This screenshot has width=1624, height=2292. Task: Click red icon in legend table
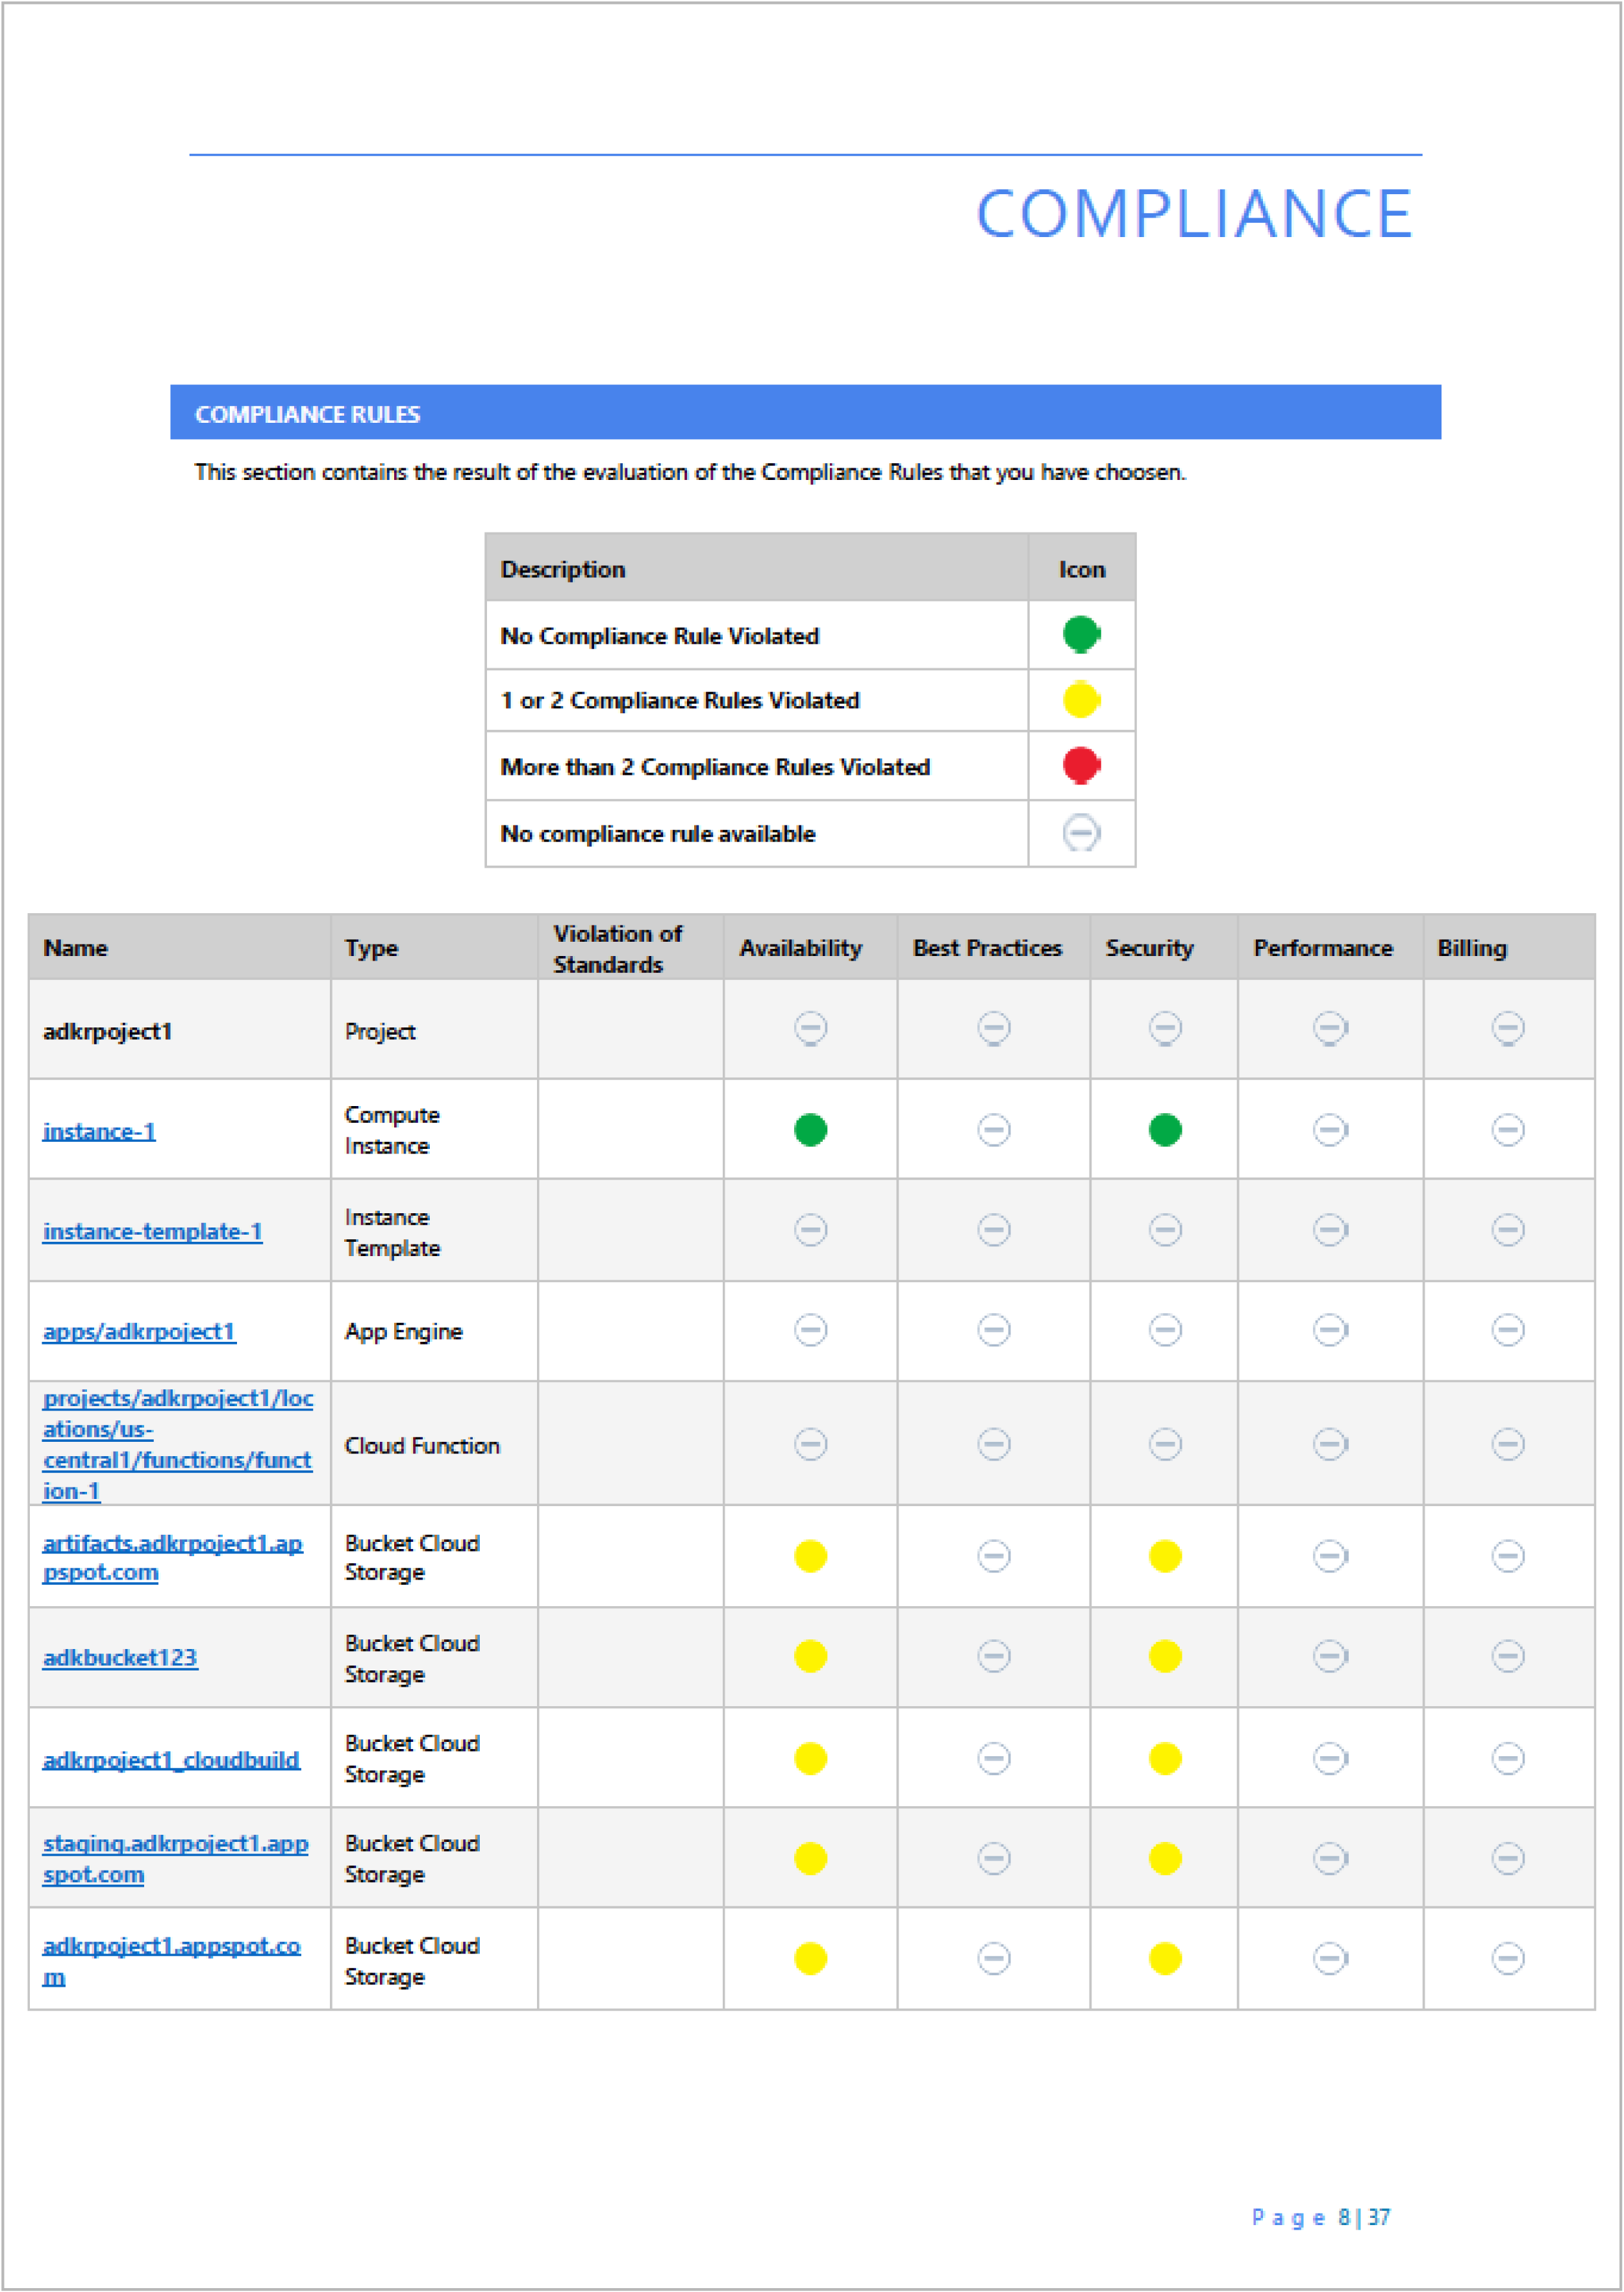tap(1081, 765)
